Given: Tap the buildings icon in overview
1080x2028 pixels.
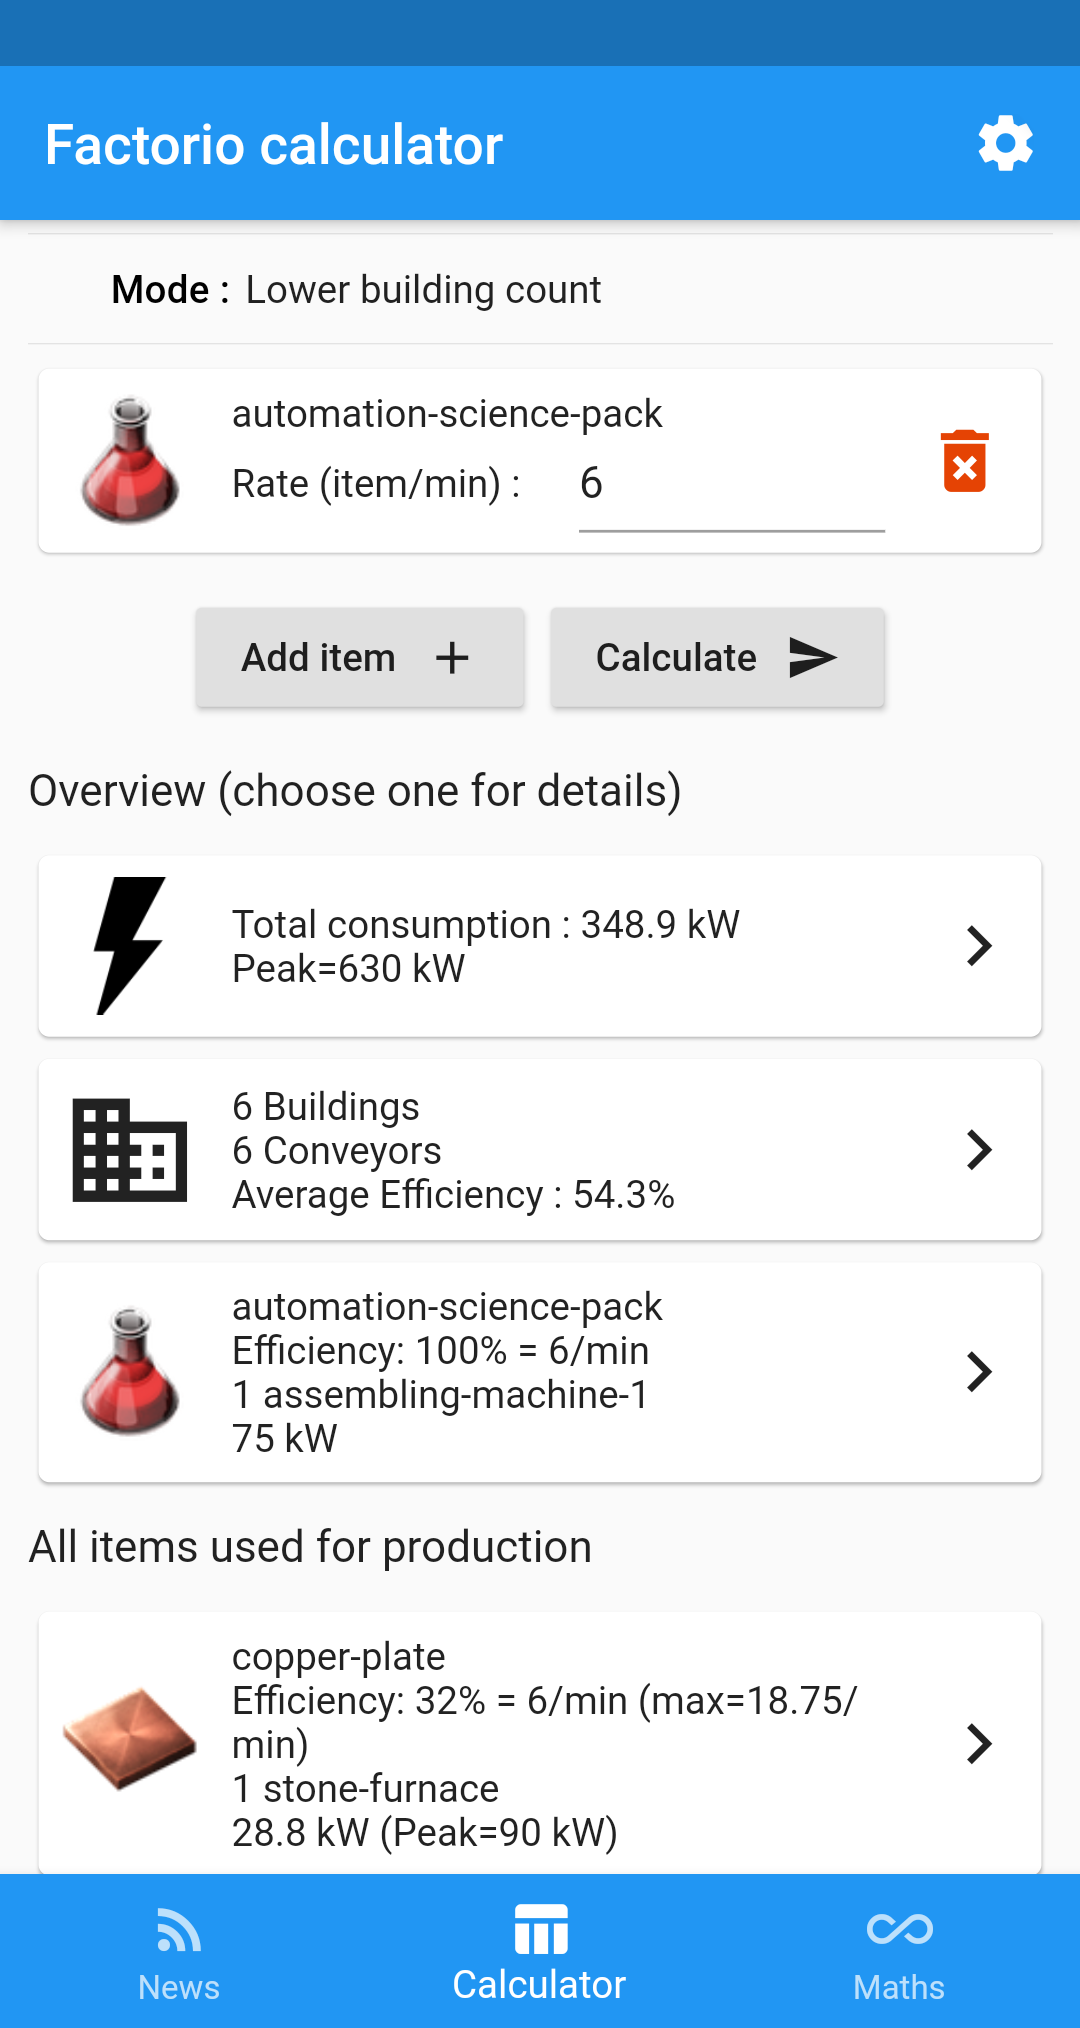Looking at the screenshot, I should point(130,1150).
